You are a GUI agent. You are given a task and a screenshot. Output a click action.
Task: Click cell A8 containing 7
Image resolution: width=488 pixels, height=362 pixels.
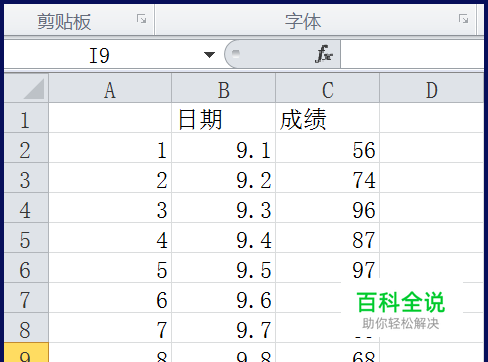(110, 328)
